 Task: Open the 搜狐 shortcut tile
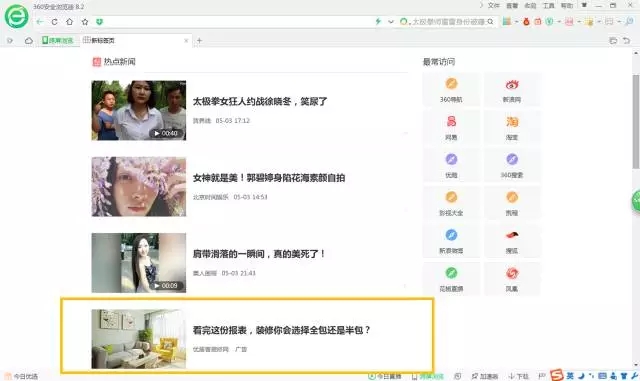[512, 241]
